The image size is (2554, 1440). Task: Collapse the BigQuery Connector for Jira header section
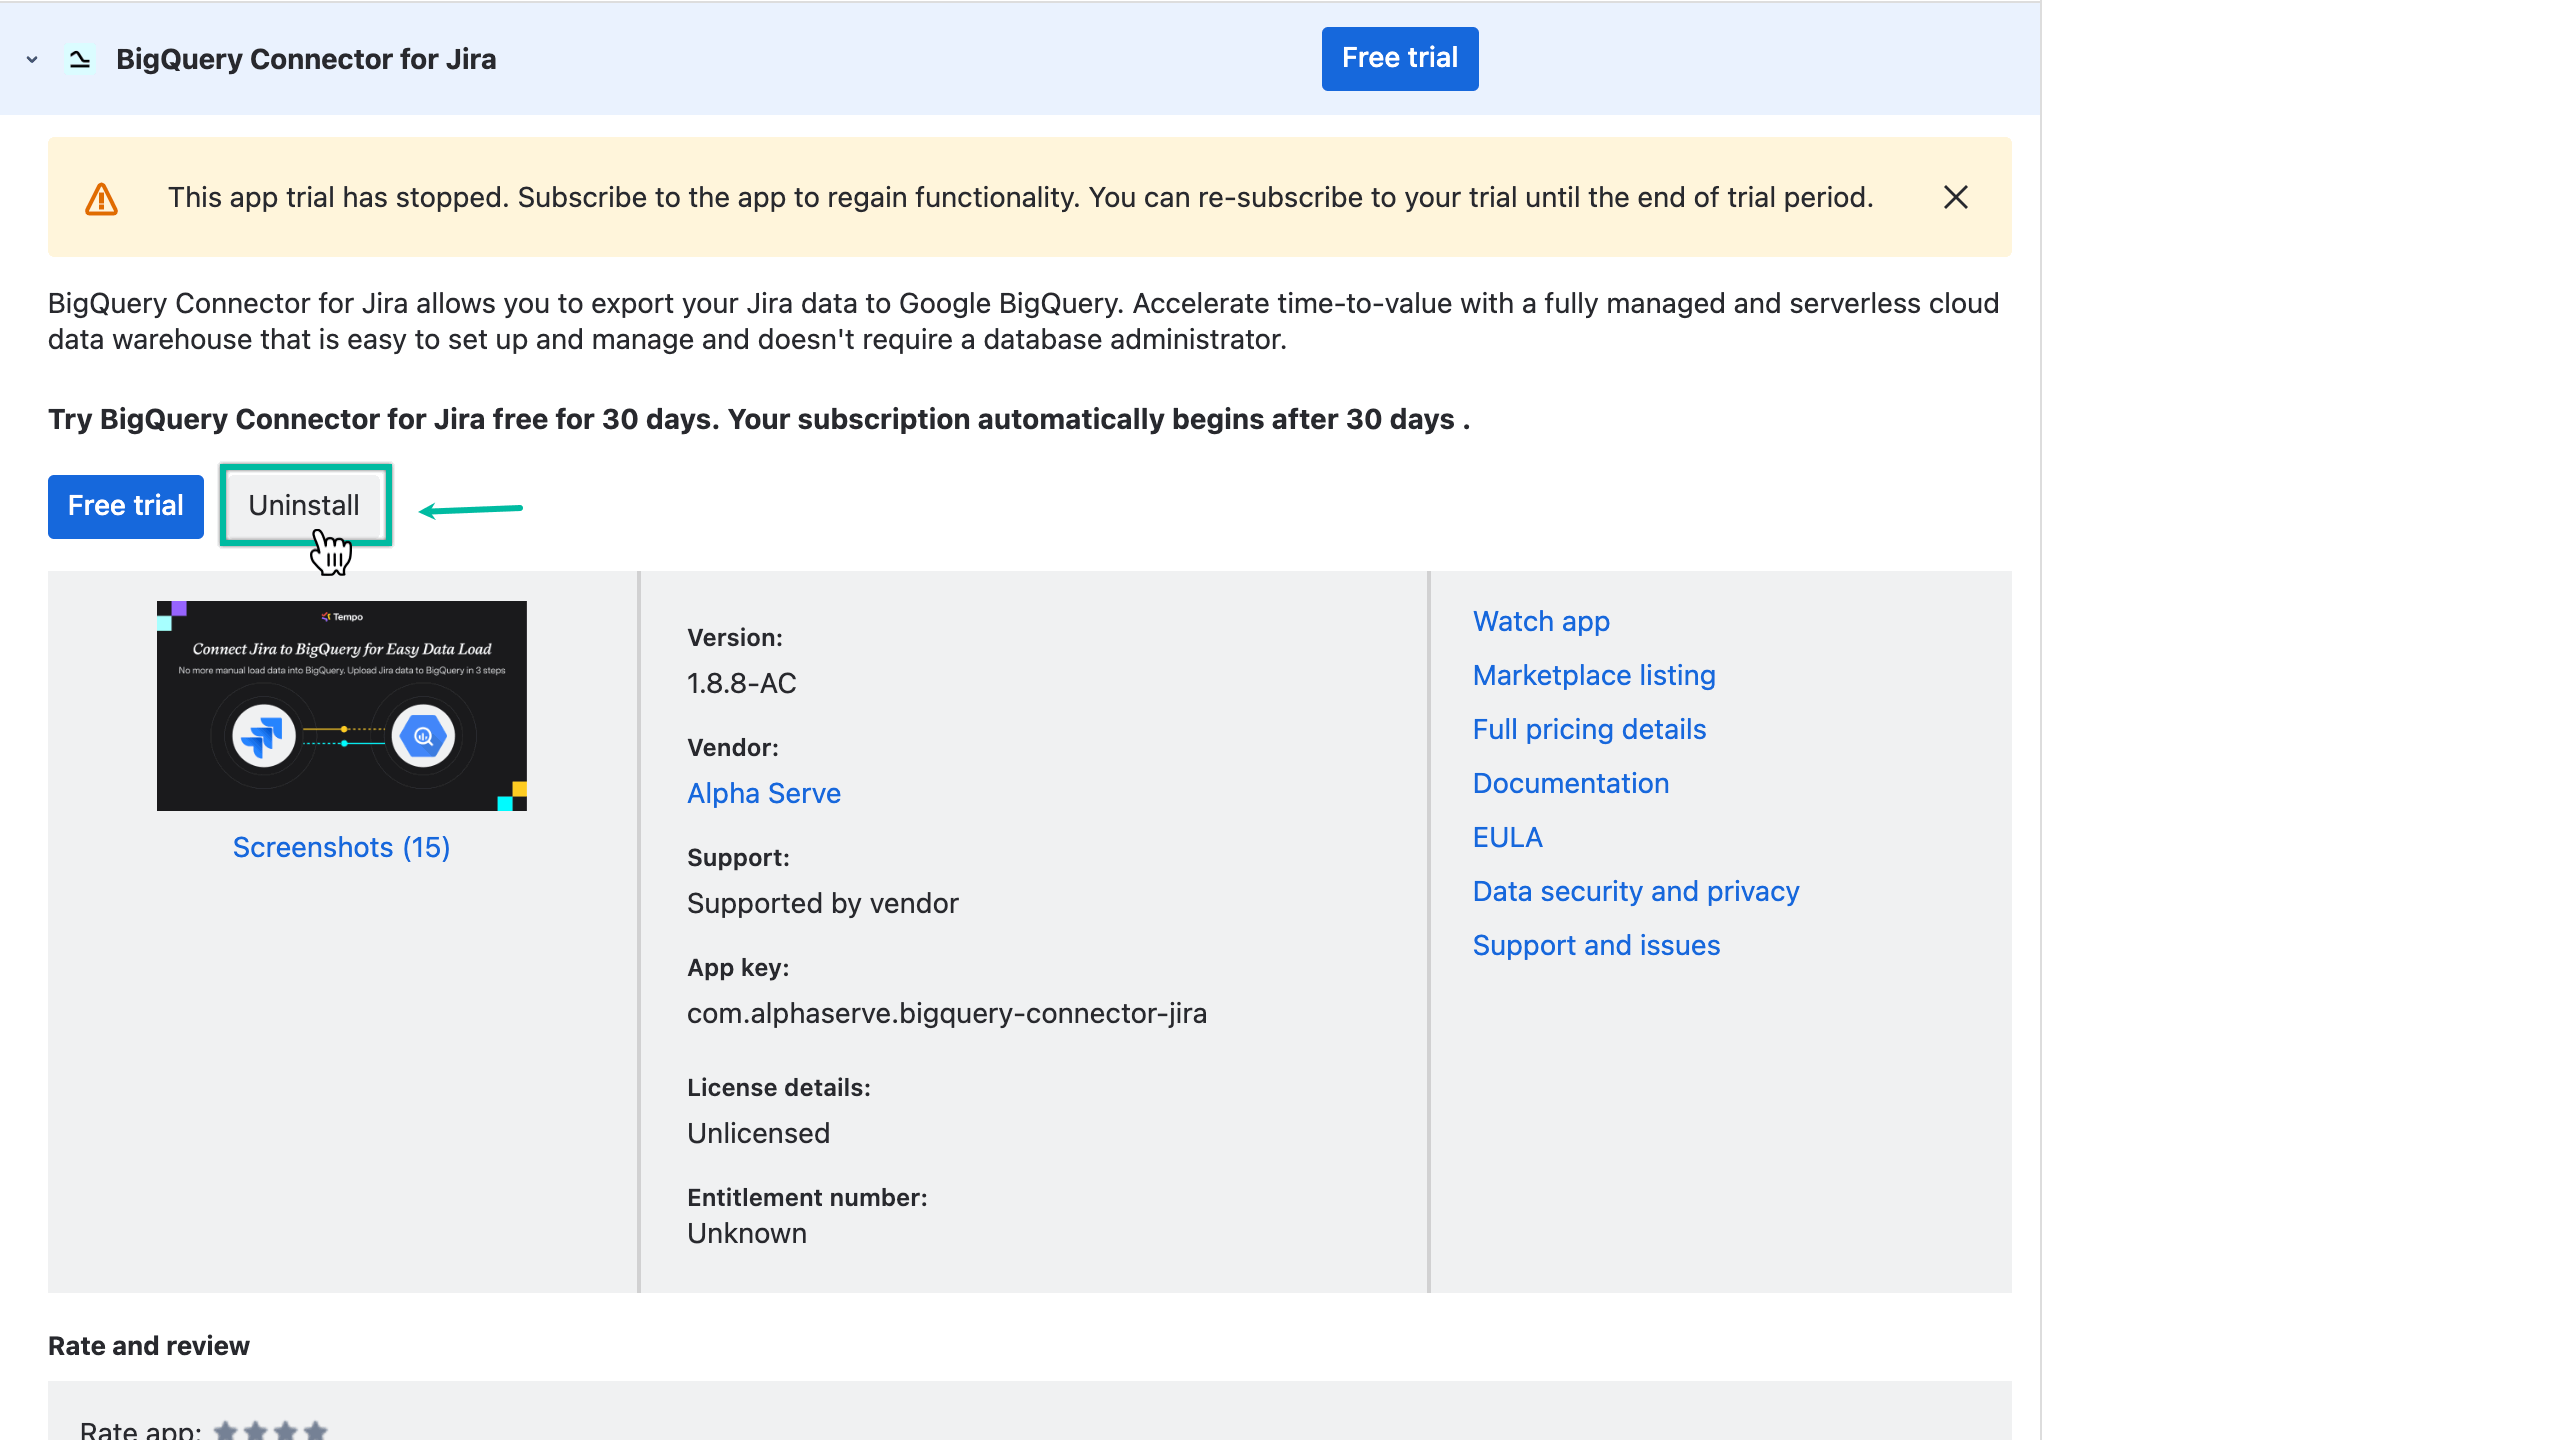point(30,59)
